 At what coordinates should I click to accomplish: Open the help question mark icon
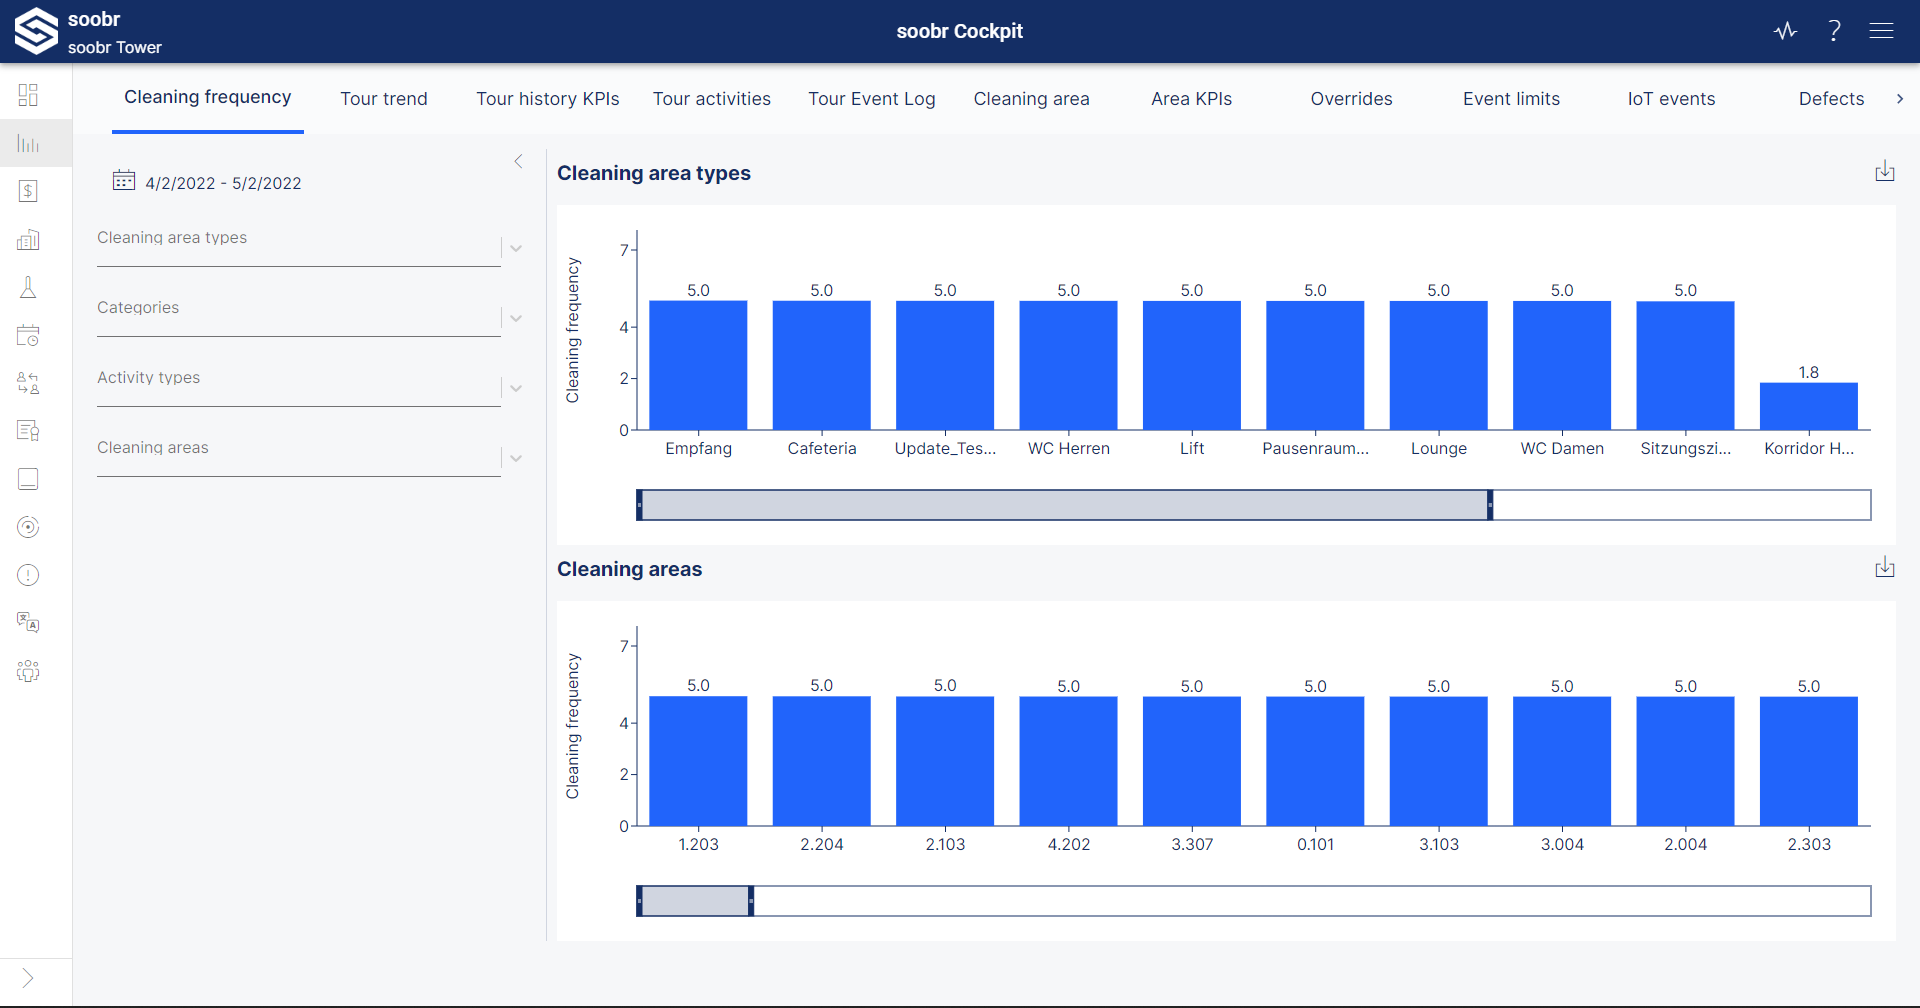pos(1834,31)
